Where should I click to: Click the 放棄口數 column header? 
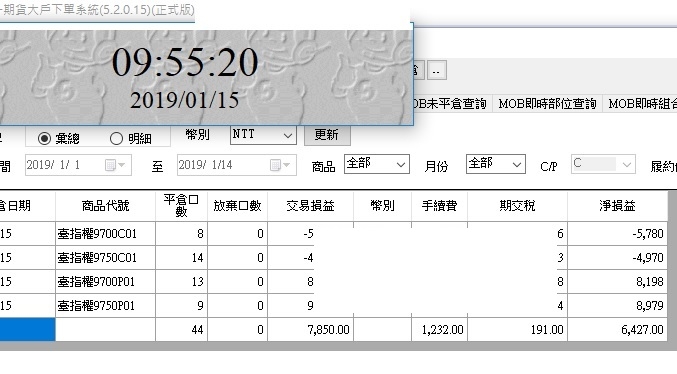coord(237,206)
